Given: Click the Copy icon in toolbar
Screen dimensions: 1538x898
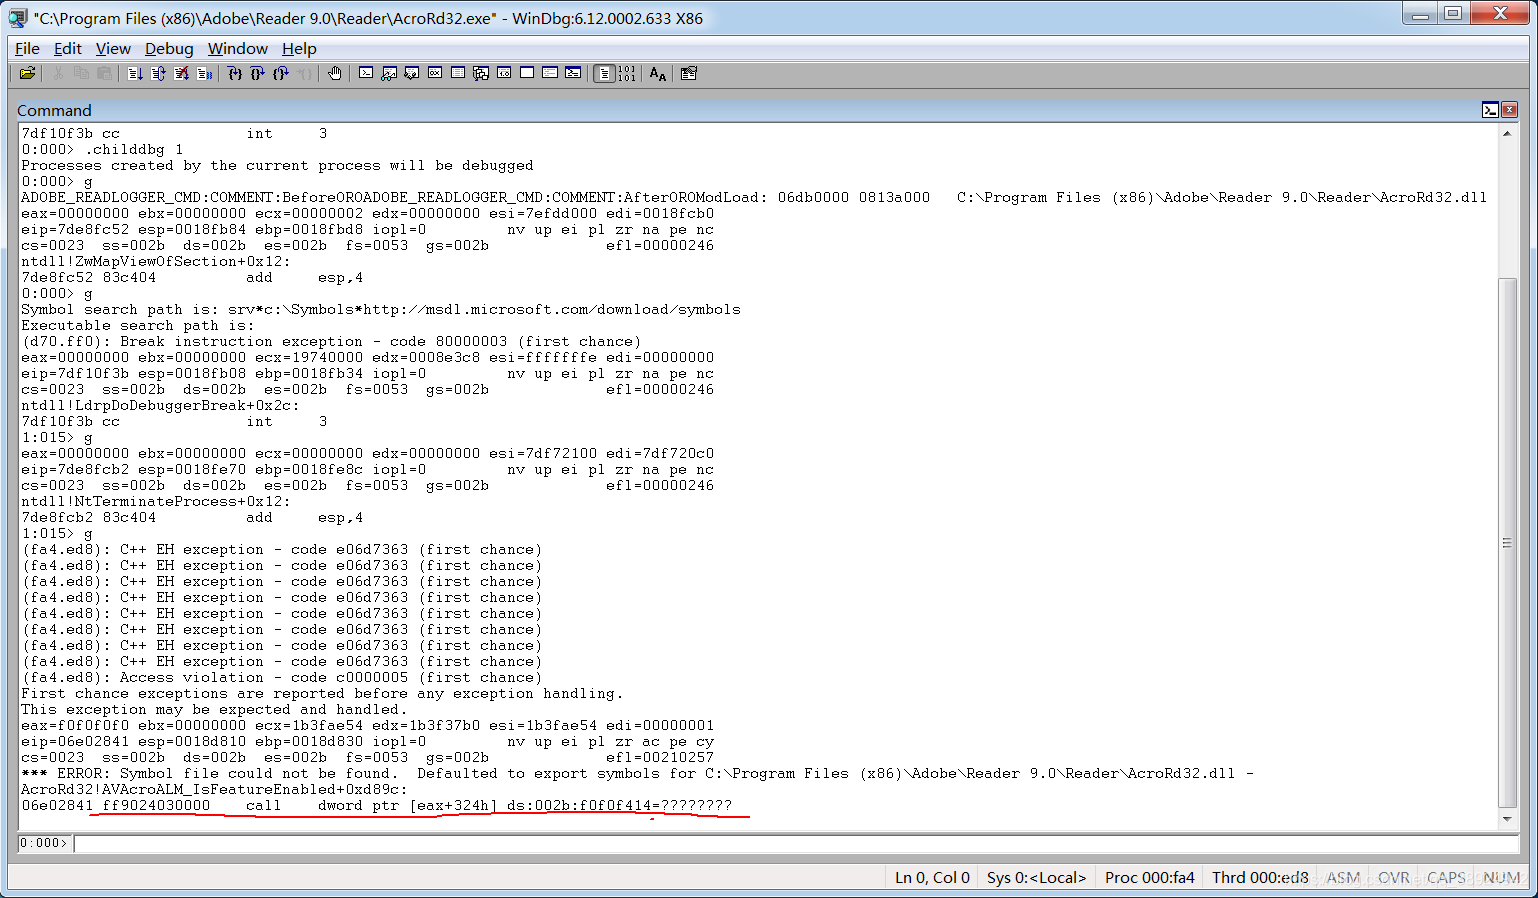Looking at the screenshot, I should pos(81,73).
